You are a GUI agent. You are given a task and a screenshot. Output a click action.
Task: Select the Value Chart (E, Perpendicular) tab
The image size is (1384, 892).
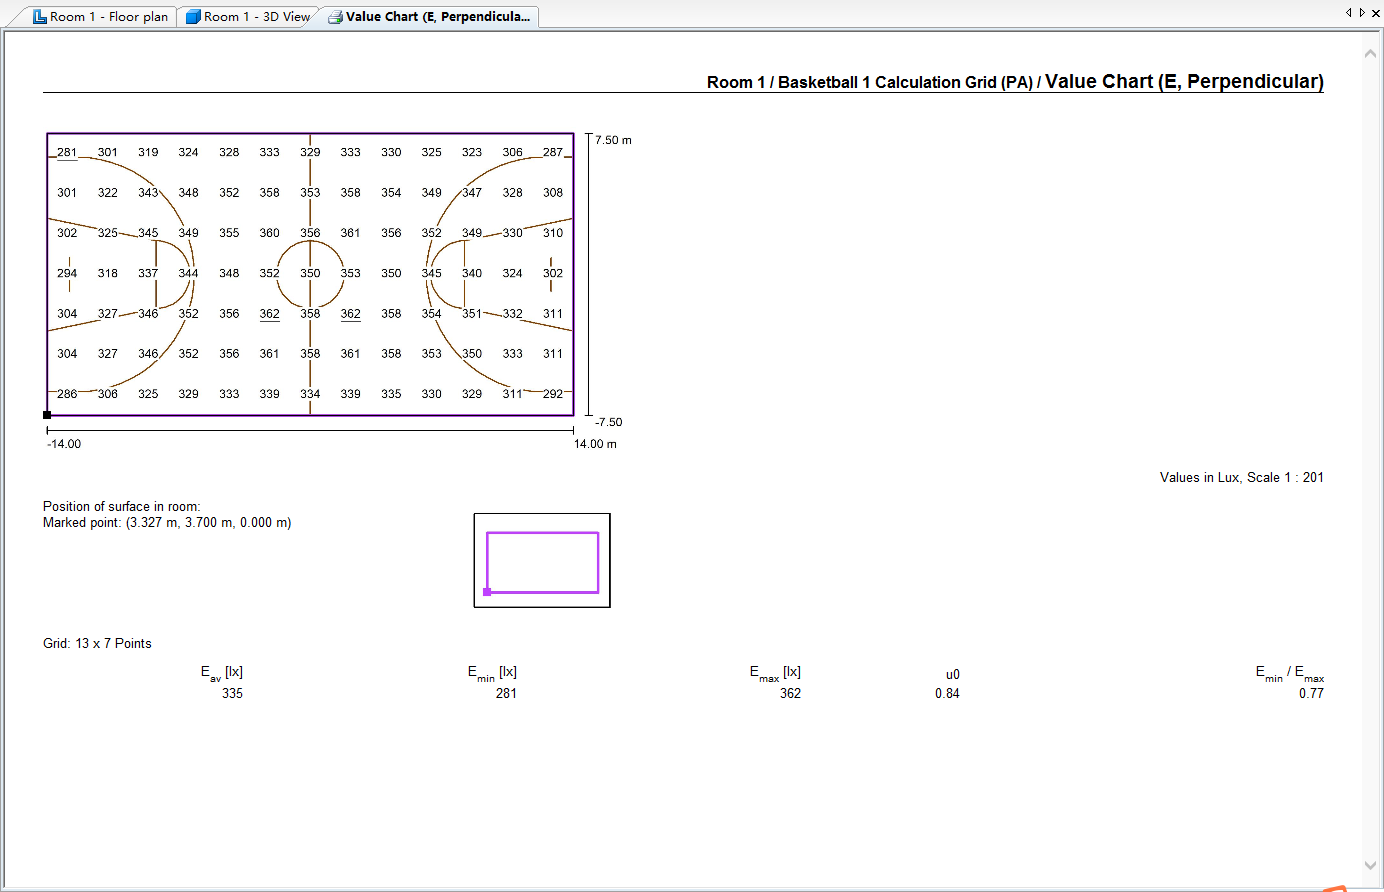437,17
